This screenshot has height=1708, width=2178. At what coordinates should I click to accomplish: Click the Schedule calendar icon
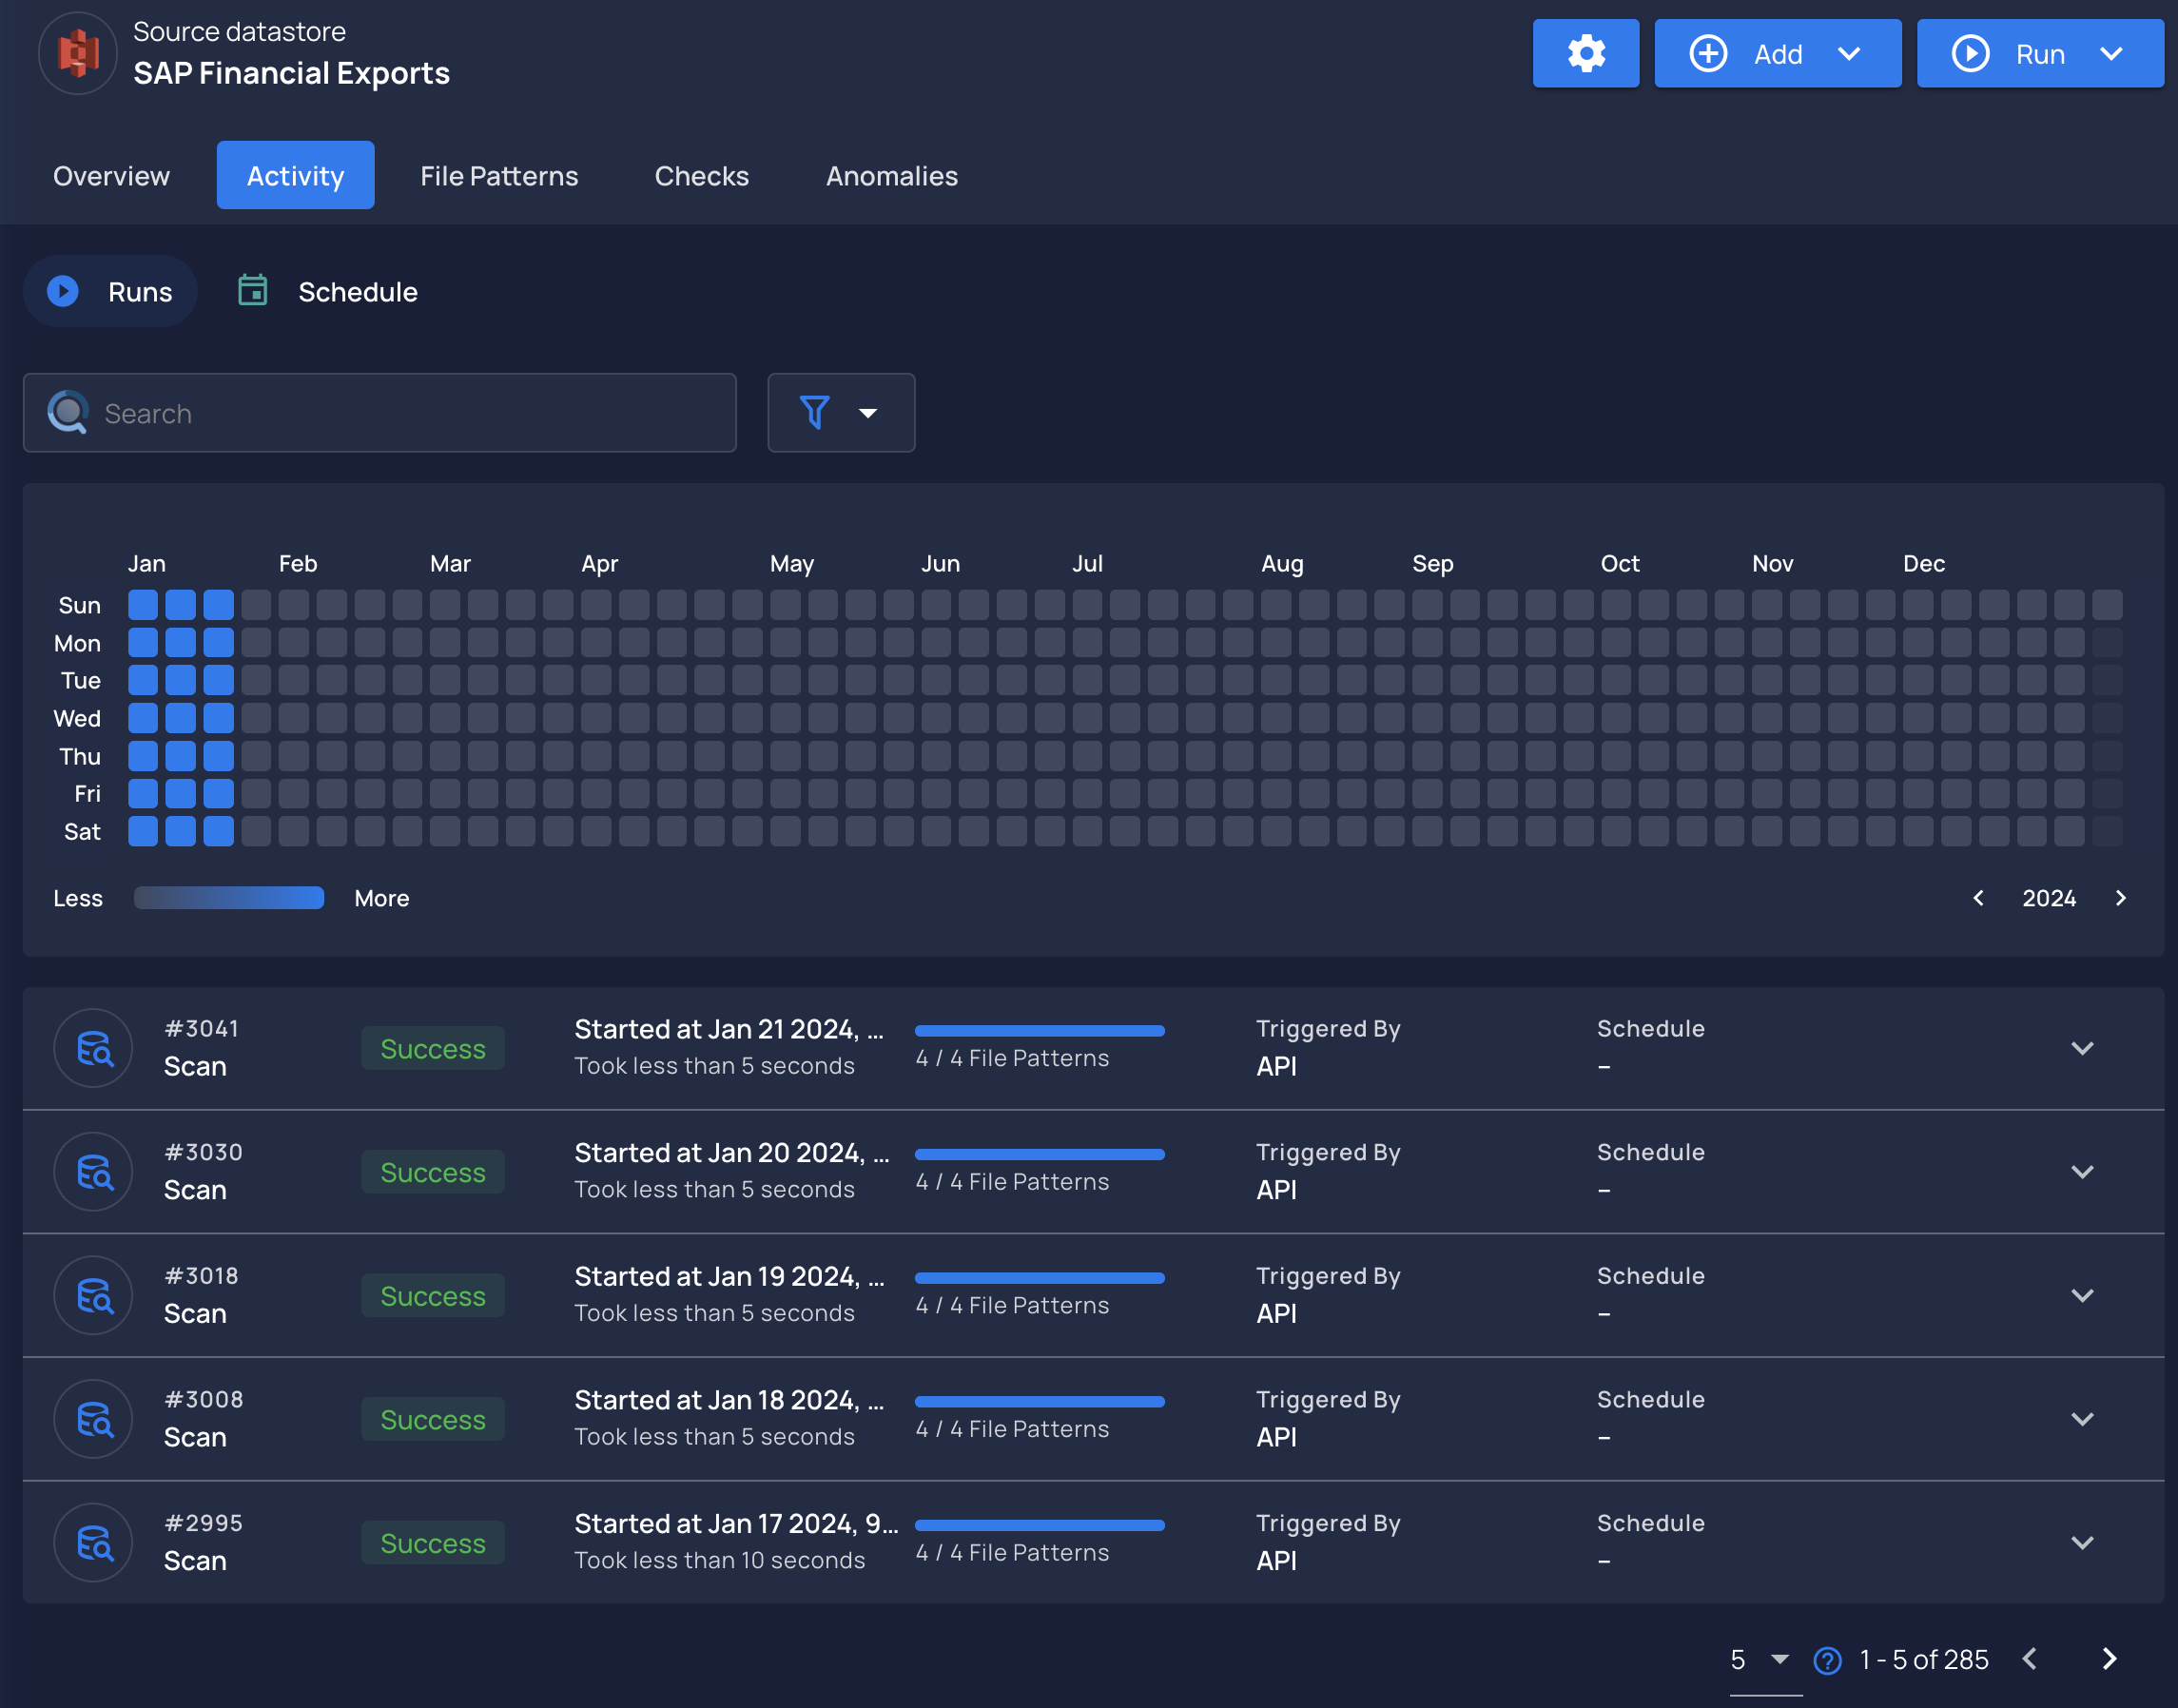[x=252, y=291]
